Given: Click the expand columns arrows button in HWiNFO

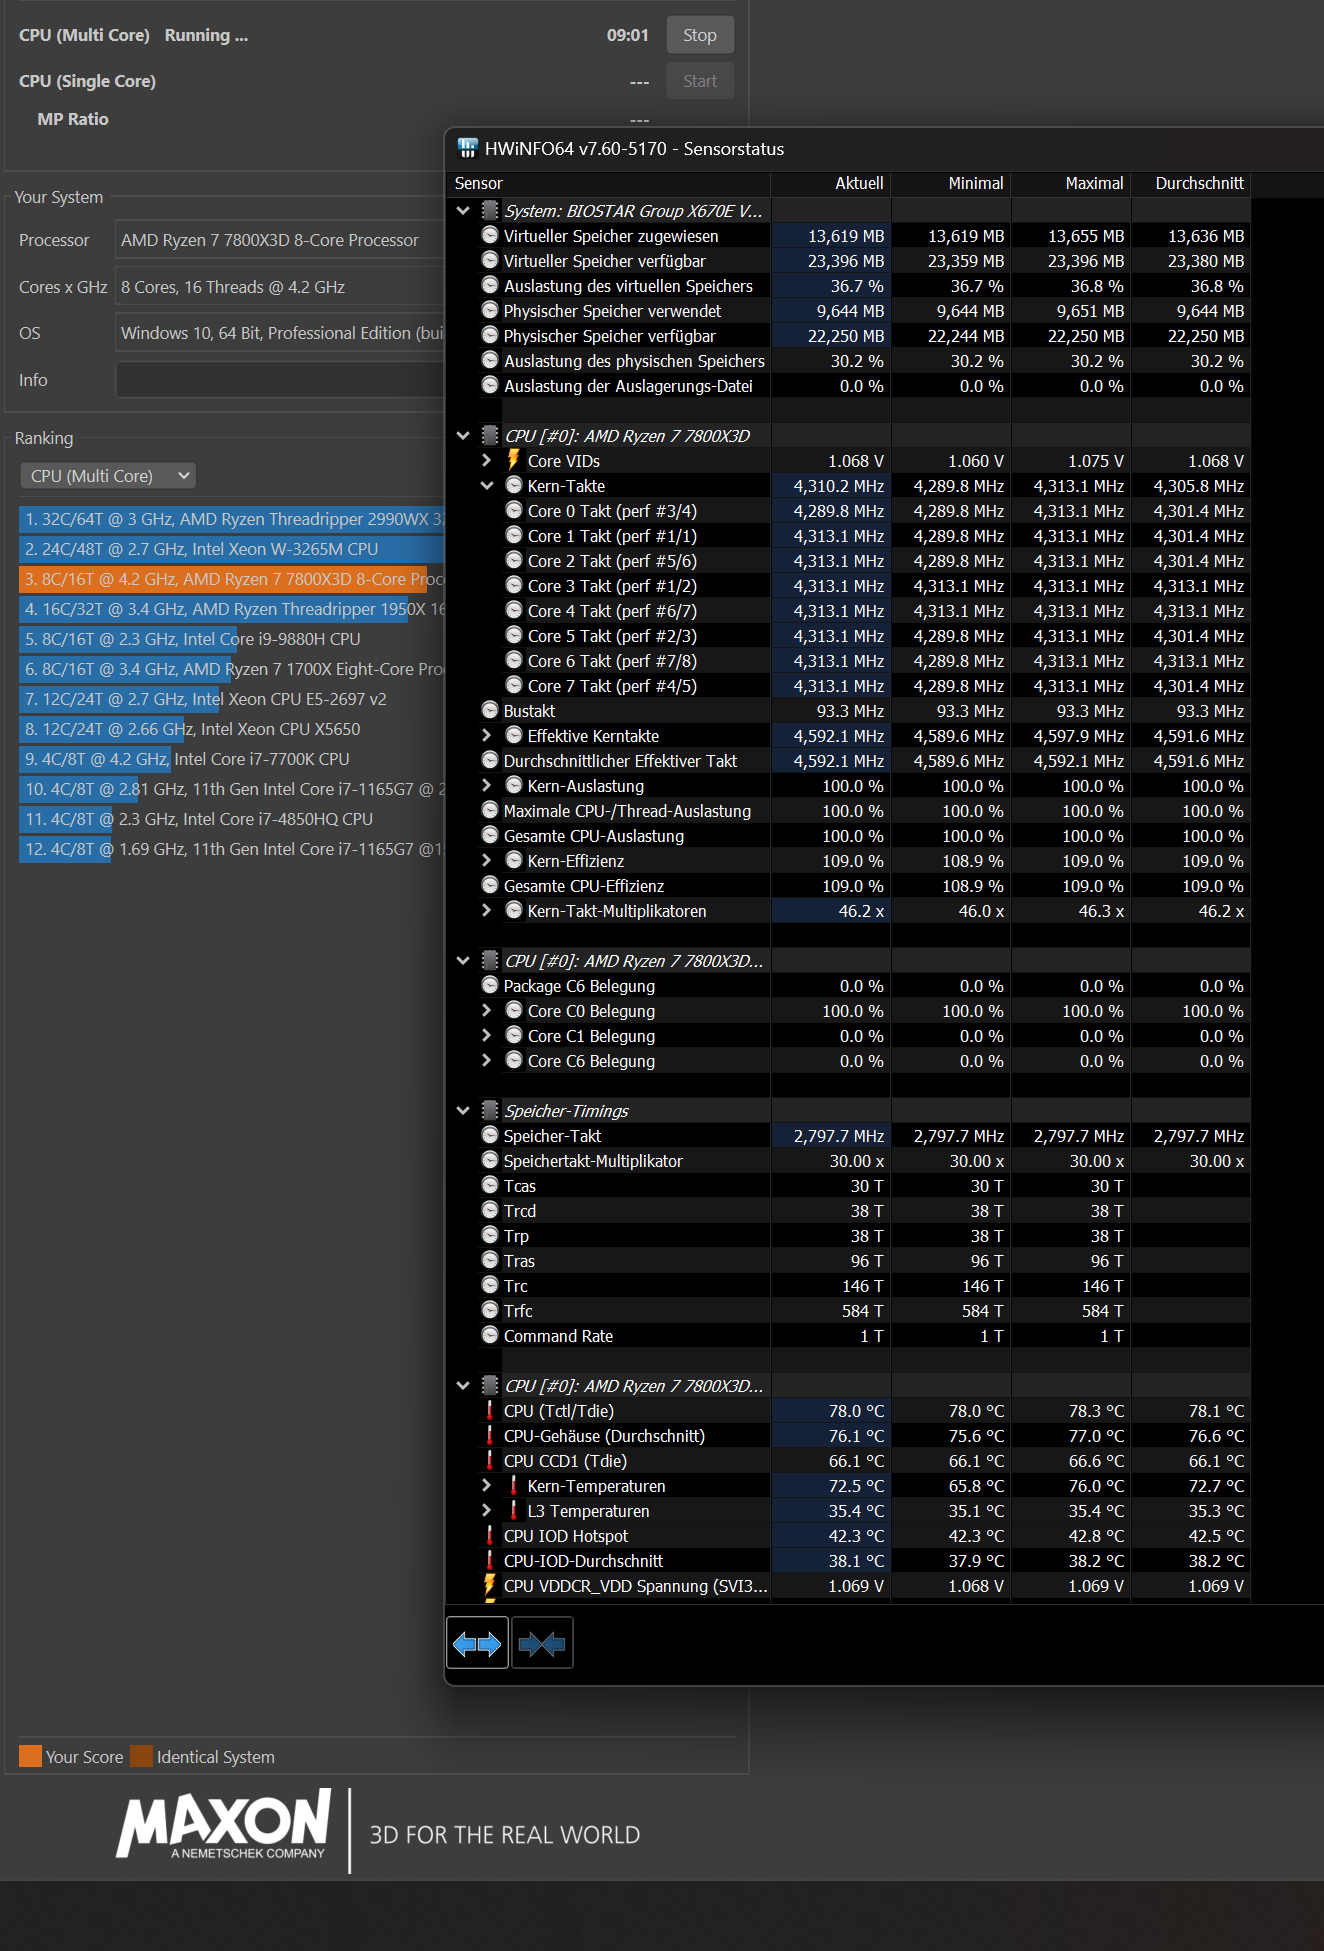Looking at the screenshot, I should [477, 1643].
